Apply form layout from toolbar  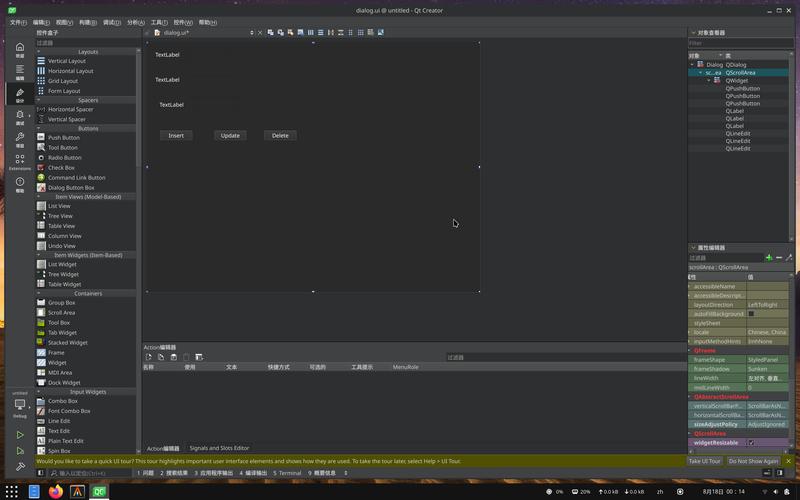point(351,32)
